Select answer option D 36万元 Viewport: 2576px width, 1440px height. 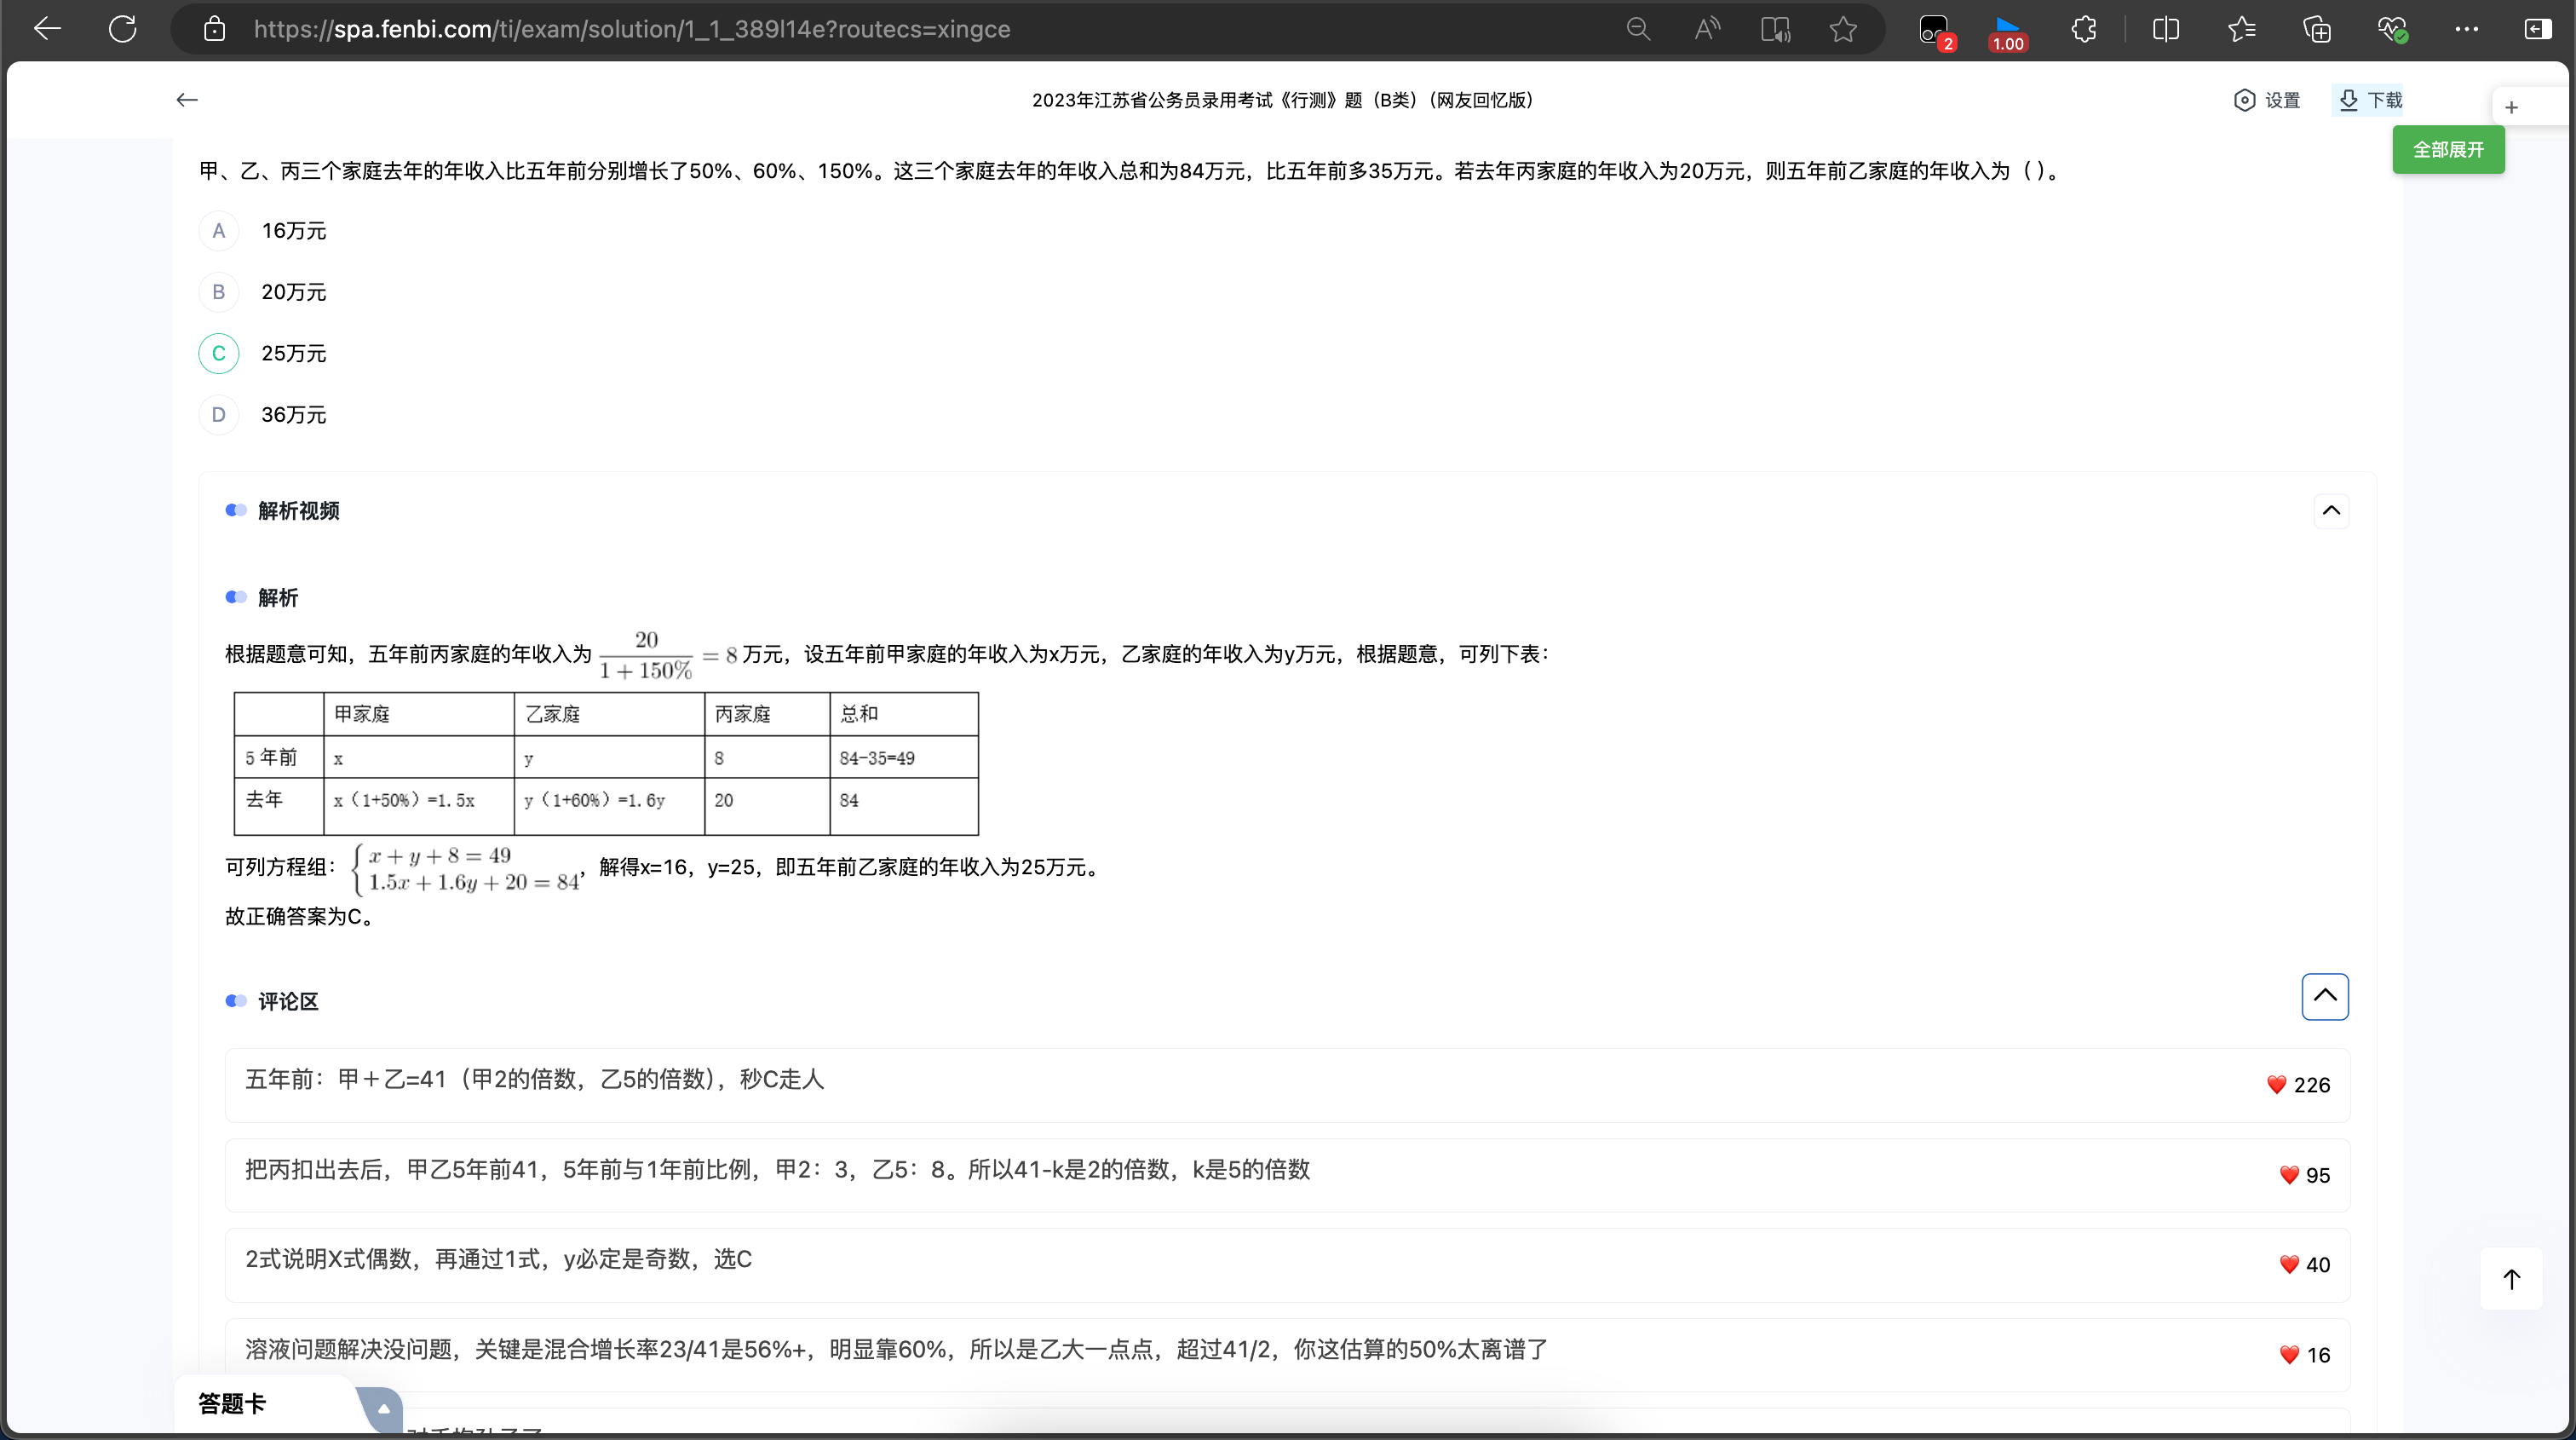tap(219, 415)
